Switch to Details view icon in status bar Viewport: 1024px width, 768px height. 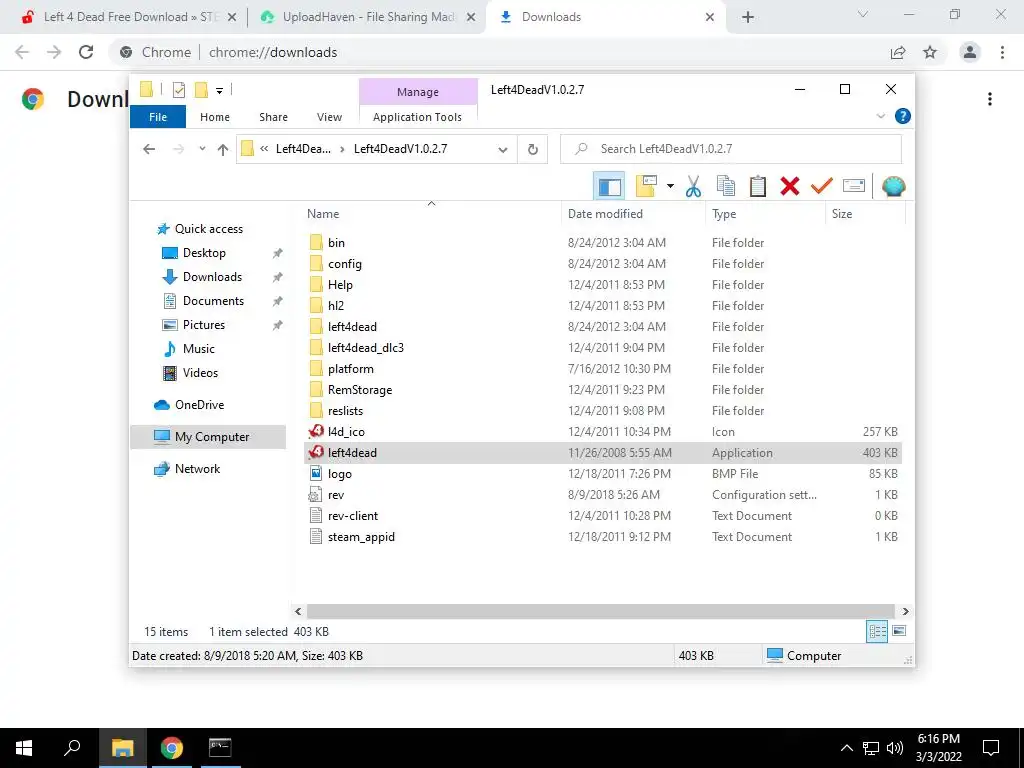coord(877,631)
